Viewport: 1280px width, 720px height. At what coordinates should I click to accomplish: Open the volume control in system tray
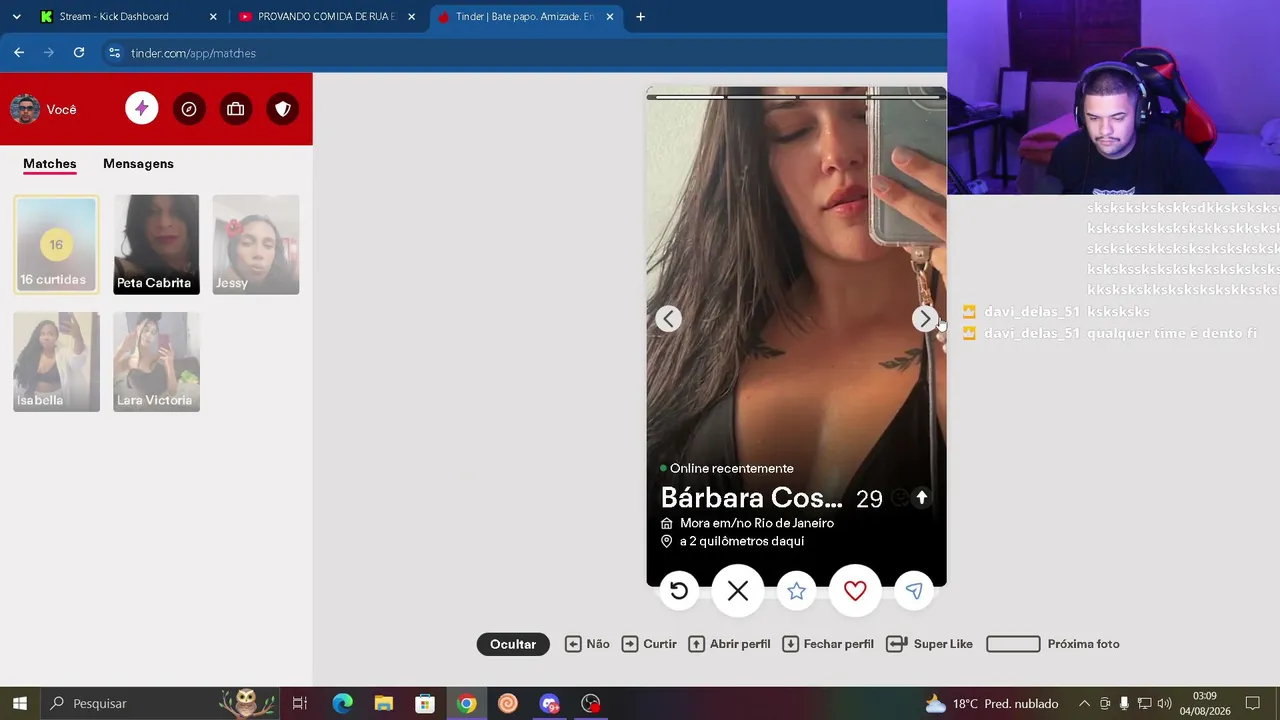tap(1164, 703)
